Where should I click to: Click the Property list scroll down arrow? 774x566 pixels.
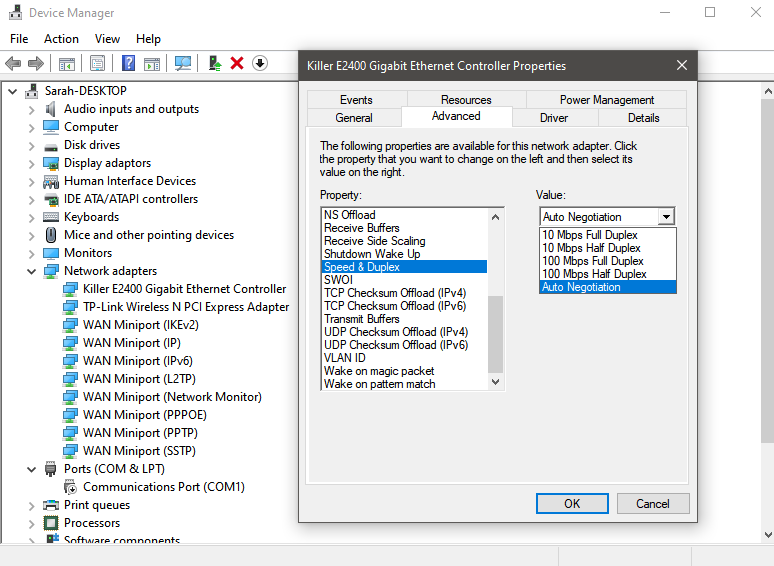tap(495, 381)
